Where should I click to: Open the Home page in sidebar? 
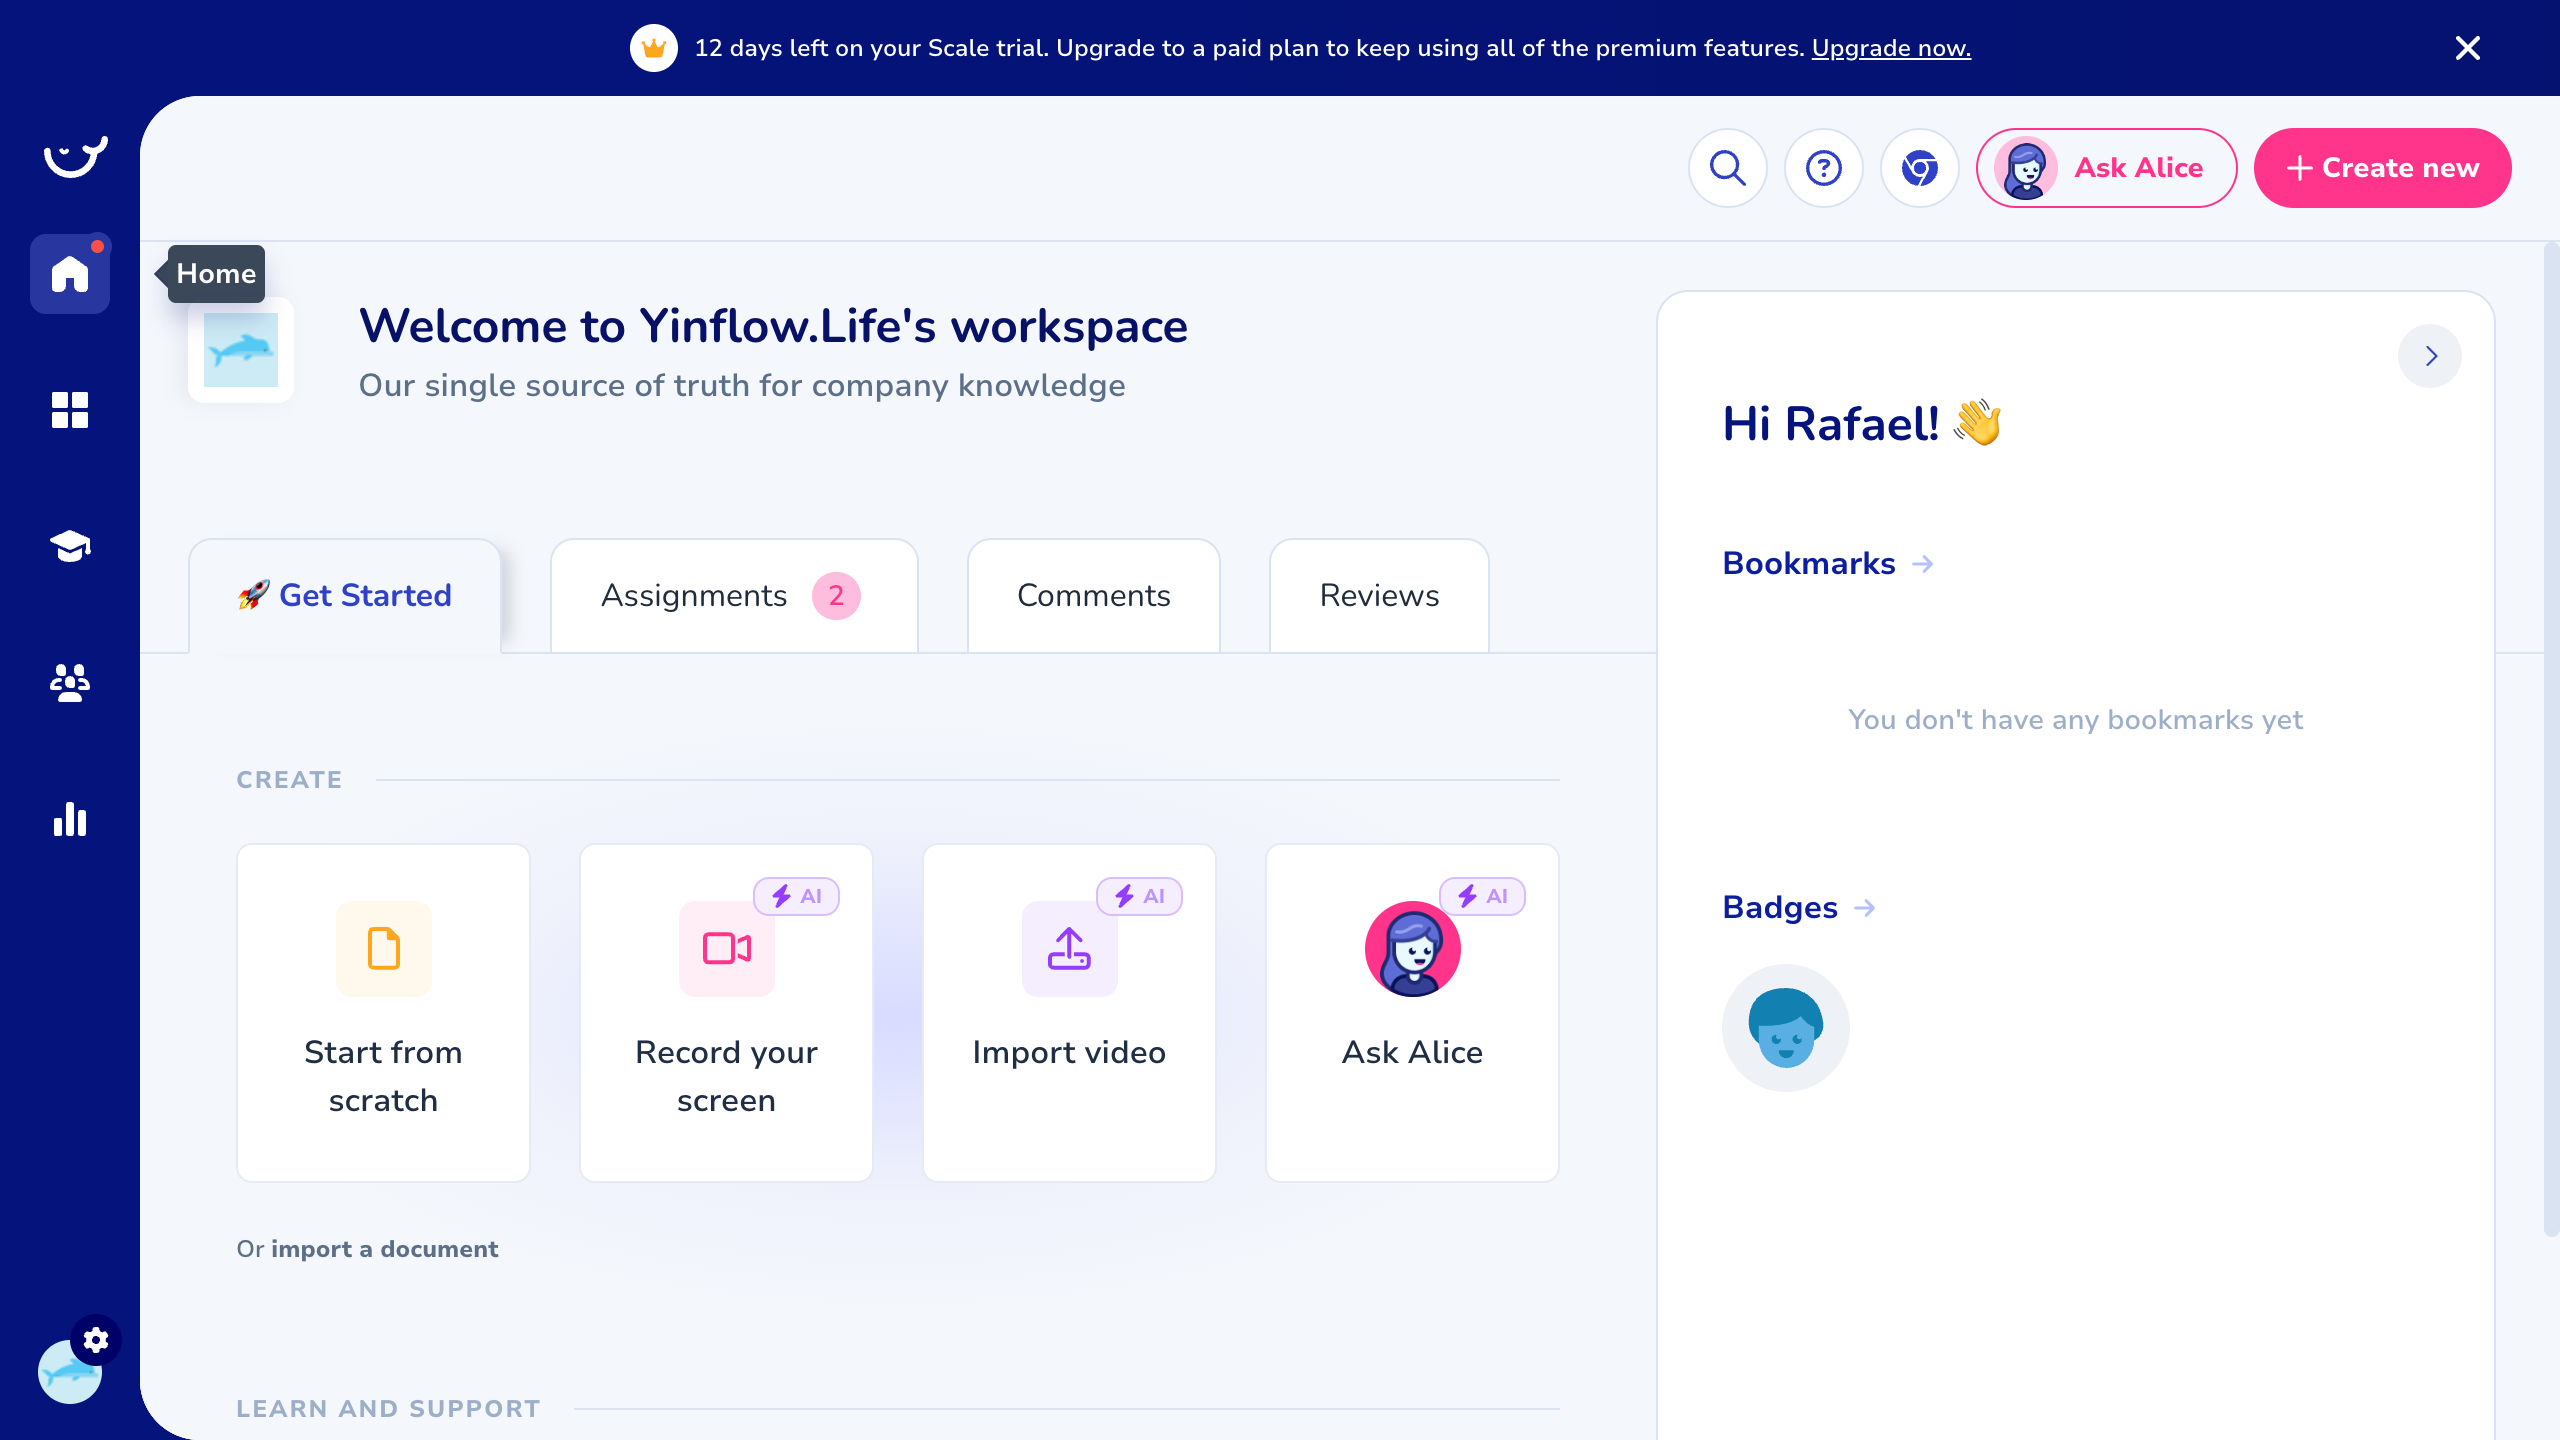pyautogui.click(x=70, y=274)
